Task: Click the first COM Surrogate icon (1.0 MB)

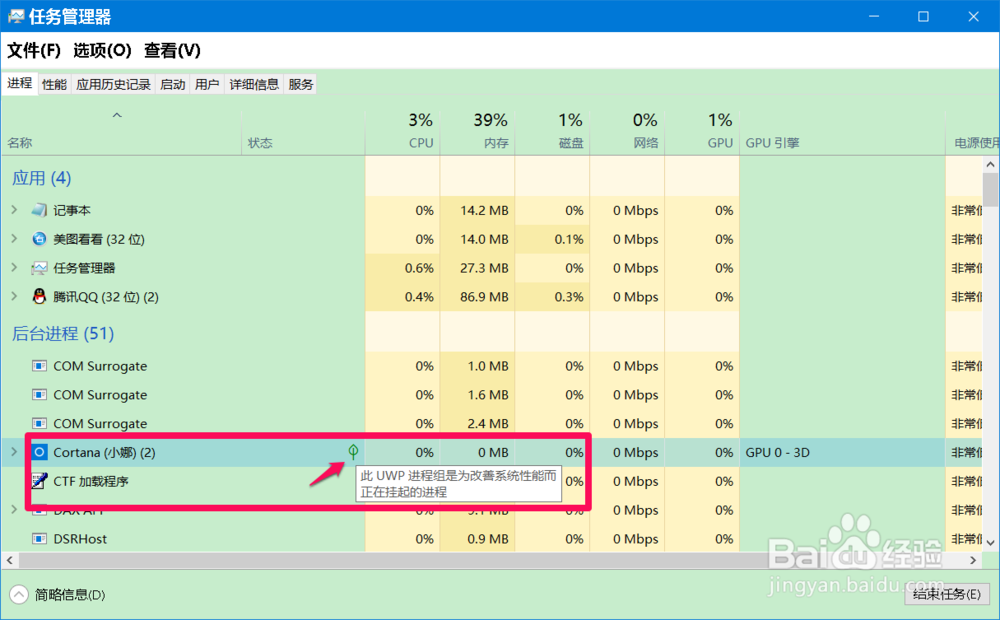Action: tap(39, 365)
